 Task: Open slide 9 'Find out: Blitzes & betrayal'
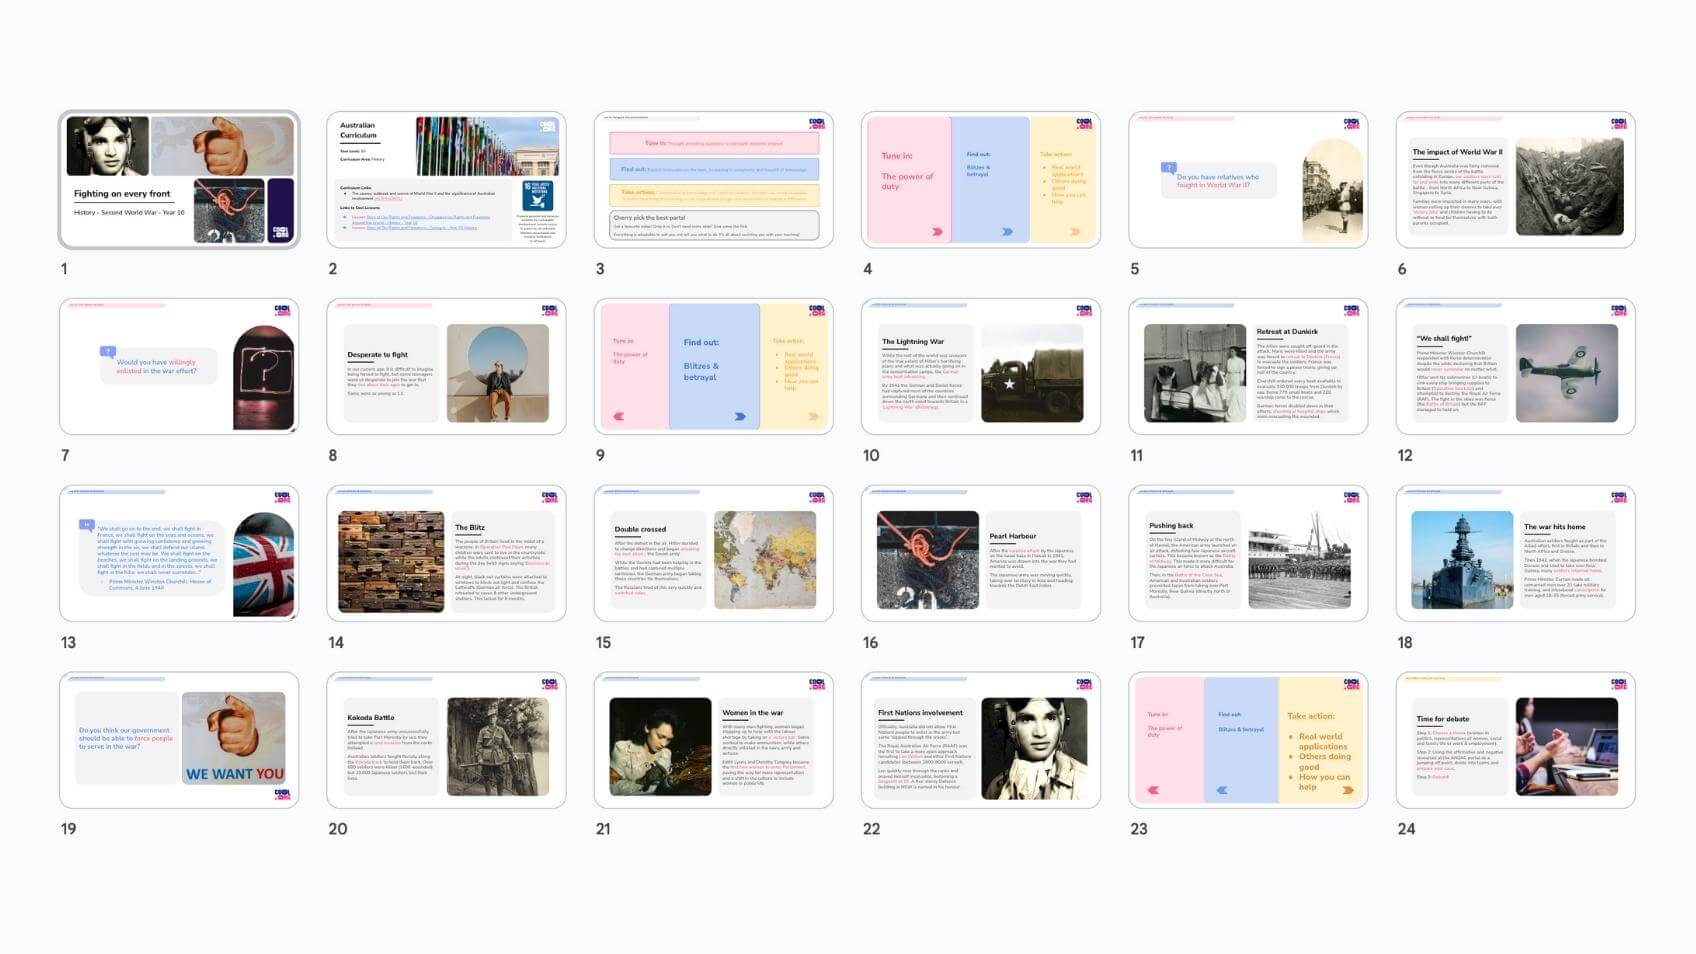[713, 366]
